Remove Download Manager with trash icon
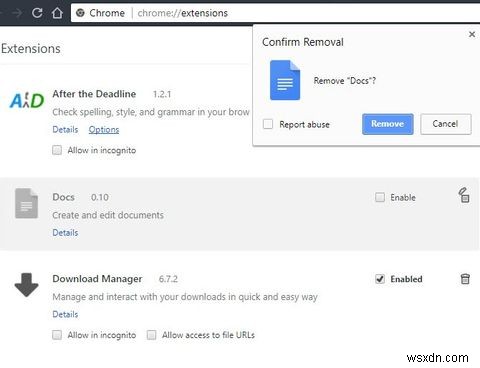 pos(465,279)
